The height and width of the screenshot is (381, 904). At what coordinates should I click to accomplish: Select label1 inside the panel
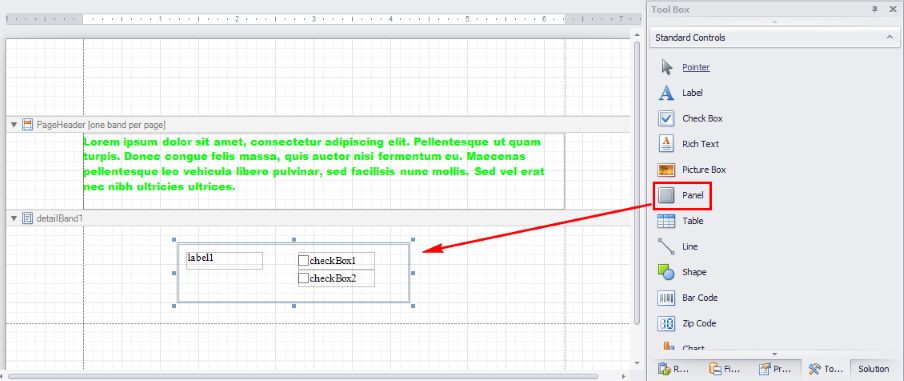224,261
